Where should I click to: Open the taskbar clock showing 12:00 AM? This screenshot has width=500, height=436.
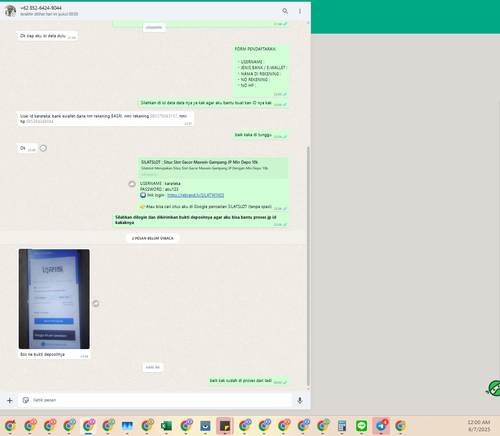(479, 426)
